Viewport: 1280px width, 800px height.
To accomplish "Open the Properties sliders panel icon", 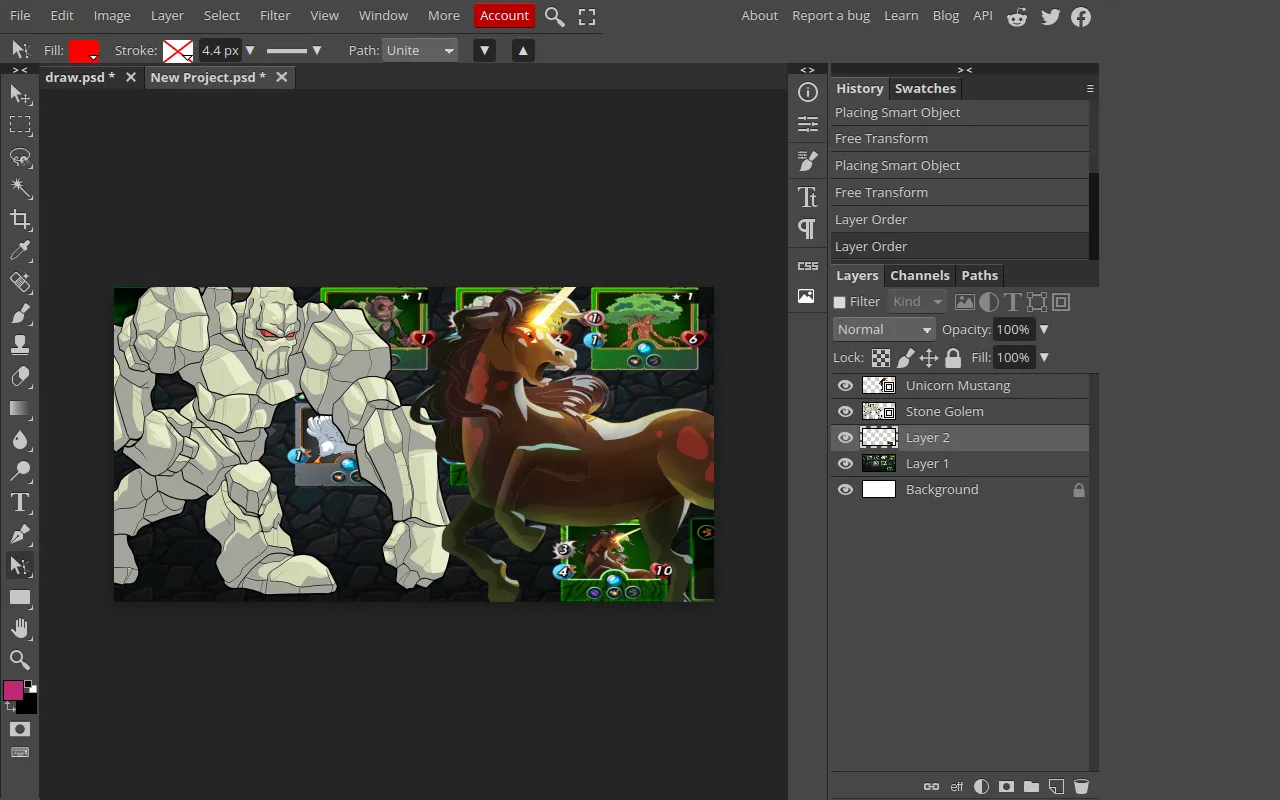I will coord(807,125).
